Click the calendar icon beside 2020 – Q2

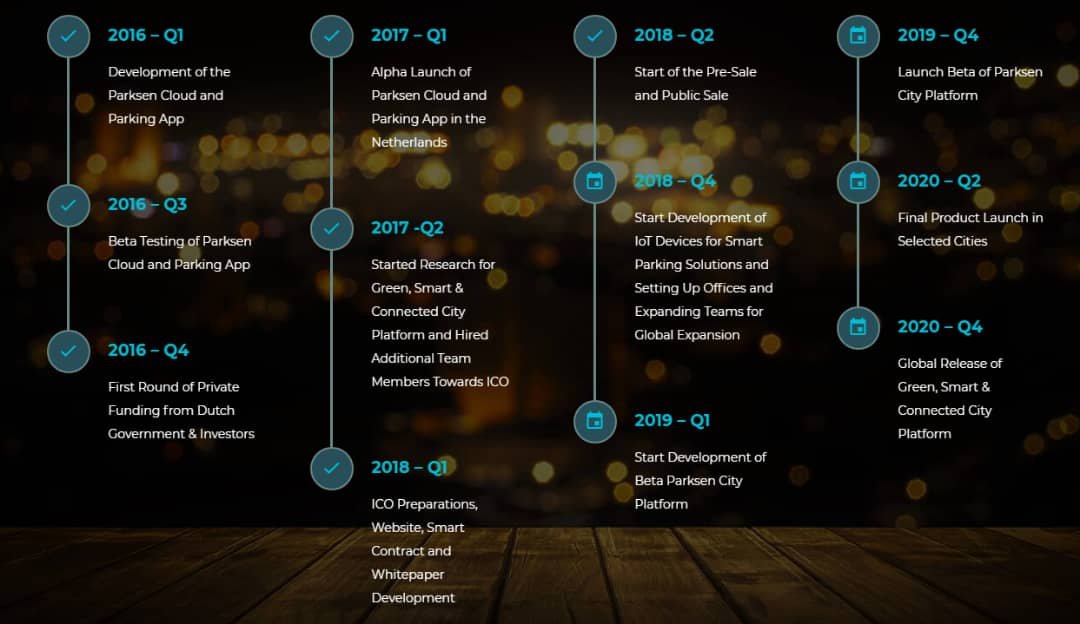tap(858, 182)
